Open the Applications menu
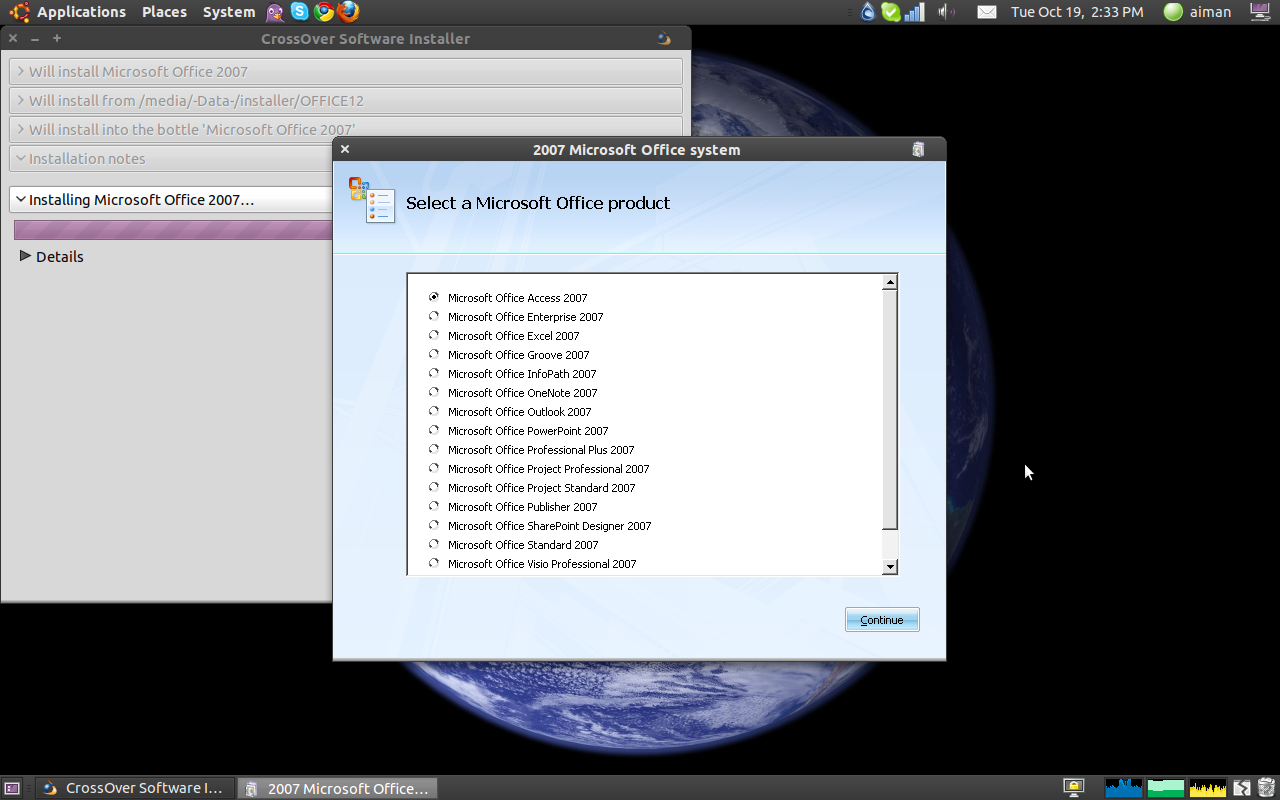Image resolution: width=1280 pixels, height=800 pixels. 81,12
